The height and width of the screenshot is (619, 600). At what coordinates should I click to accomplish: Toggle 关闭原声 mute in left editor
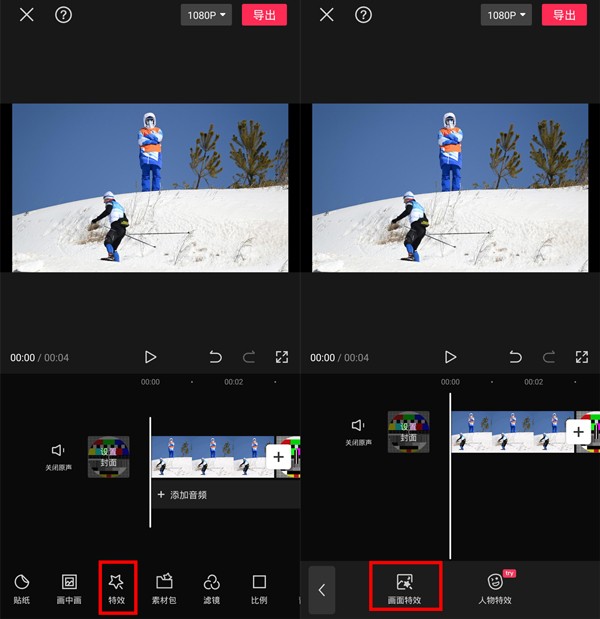click(58, 457)
